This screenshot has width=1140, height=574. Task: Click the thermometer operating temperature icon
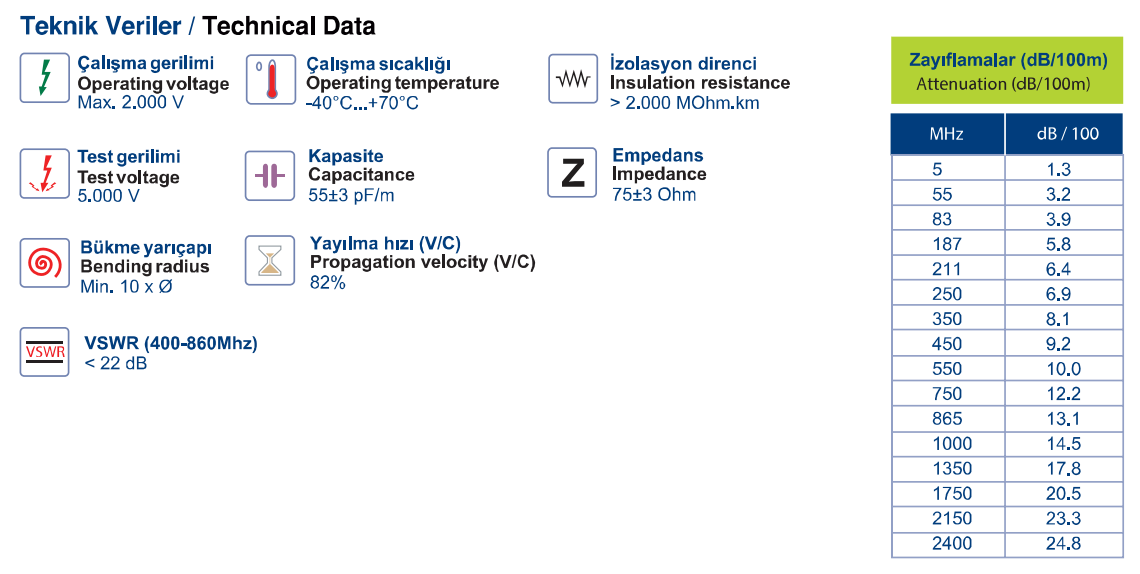pyautogui.click(x=270, y=79)
